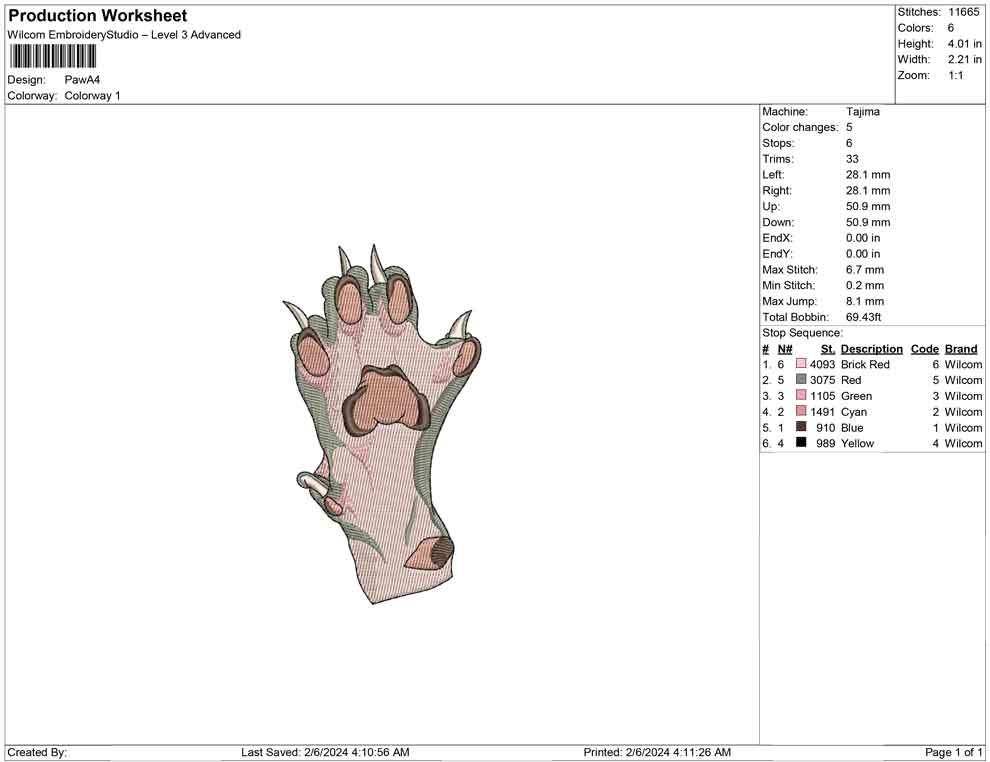990x762 pixels.
Task: Click the stitches count "11665"
Action: [963, 12]
